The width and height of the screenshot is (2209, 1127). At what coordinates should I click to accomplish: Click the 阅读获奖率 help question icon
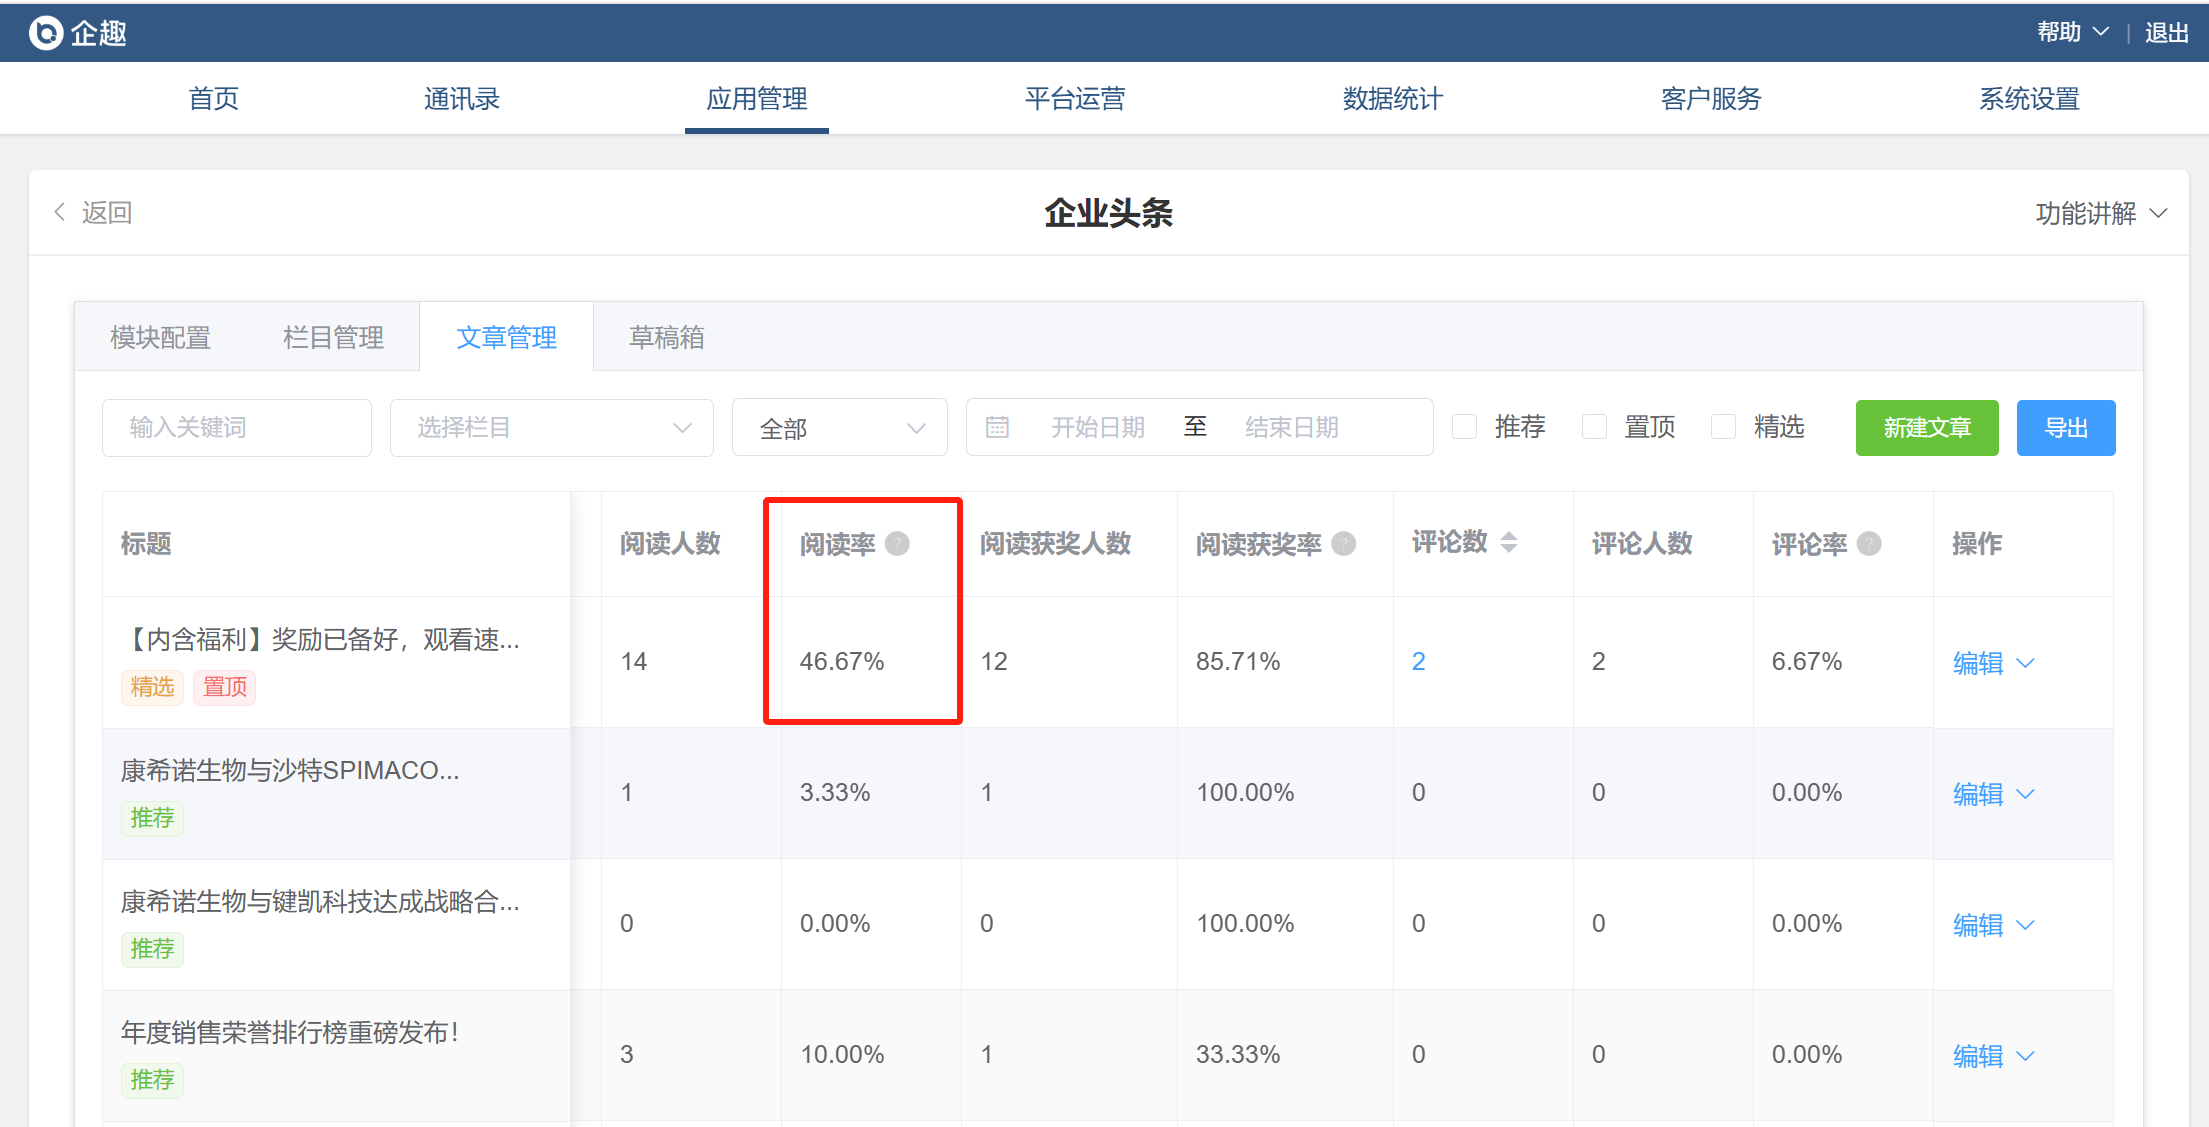tap(1344, 543)
